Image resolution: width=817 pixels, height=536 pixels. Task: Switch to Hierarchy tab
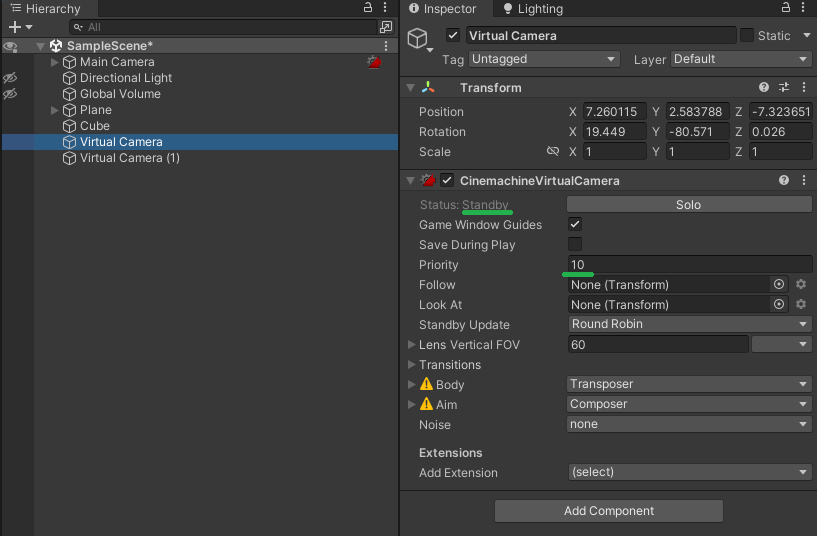click(46, 8)
